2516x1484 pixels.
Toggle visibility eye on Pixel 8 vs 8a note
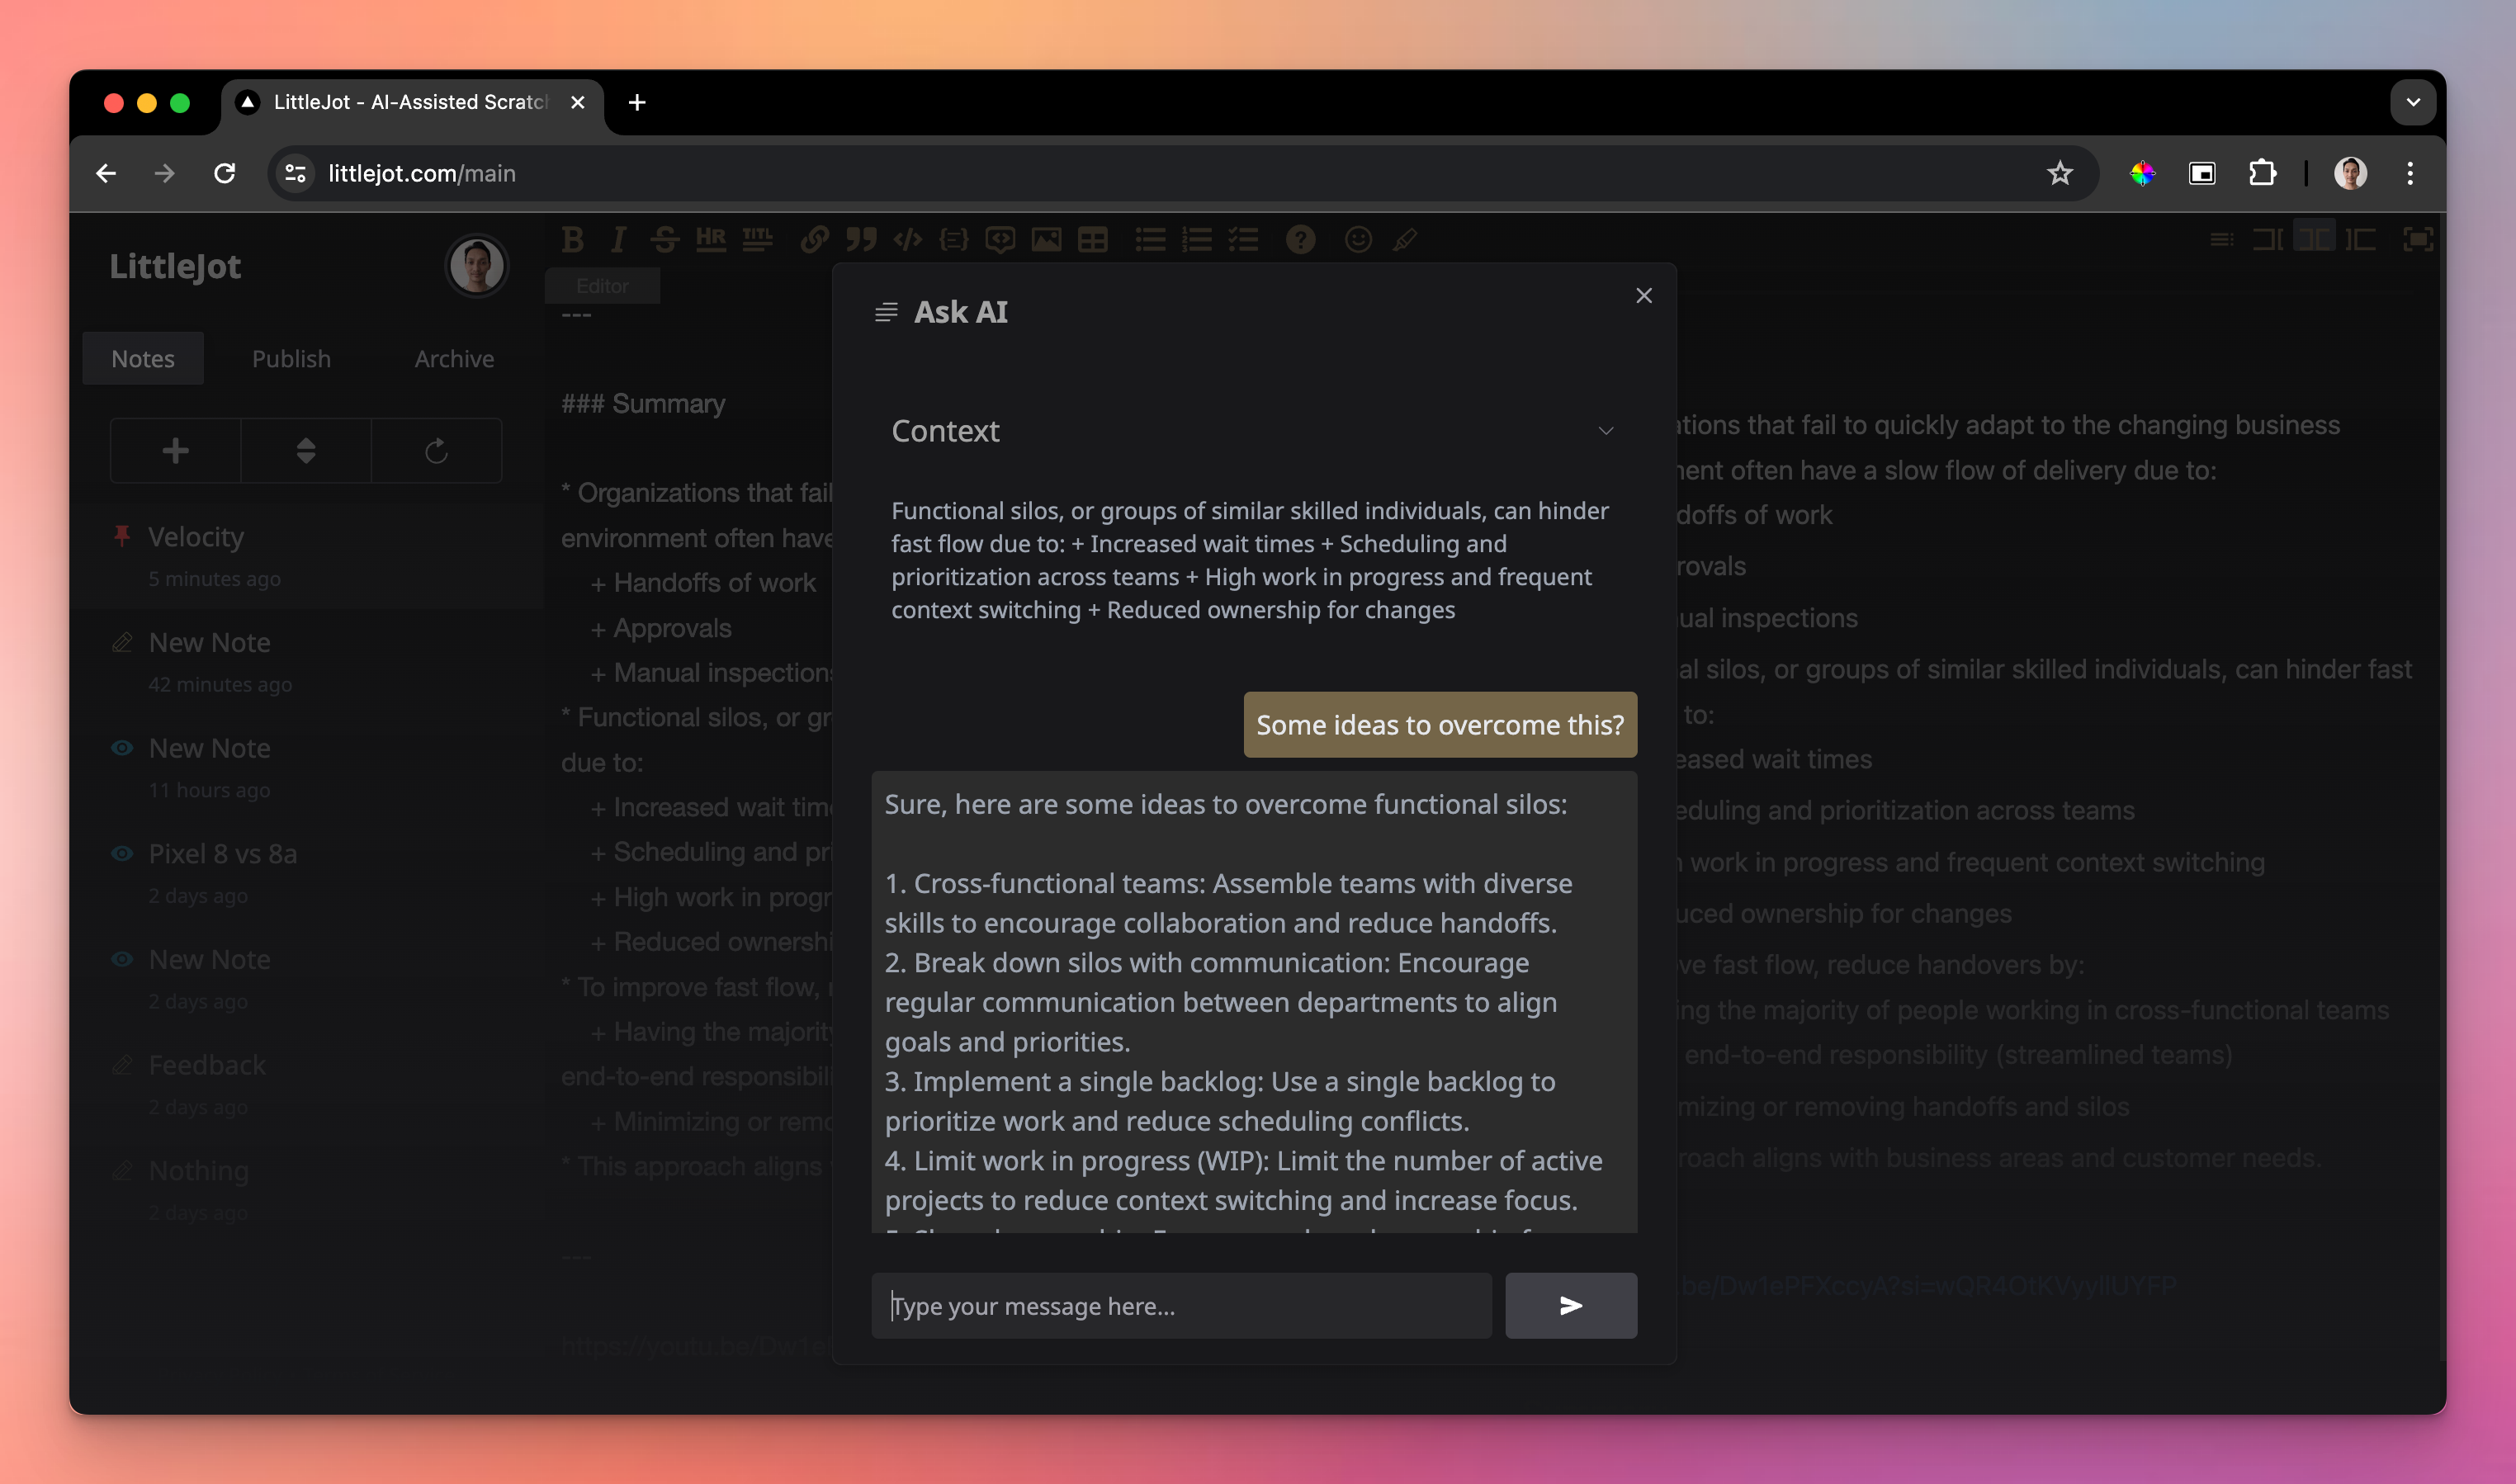point(122,853)
